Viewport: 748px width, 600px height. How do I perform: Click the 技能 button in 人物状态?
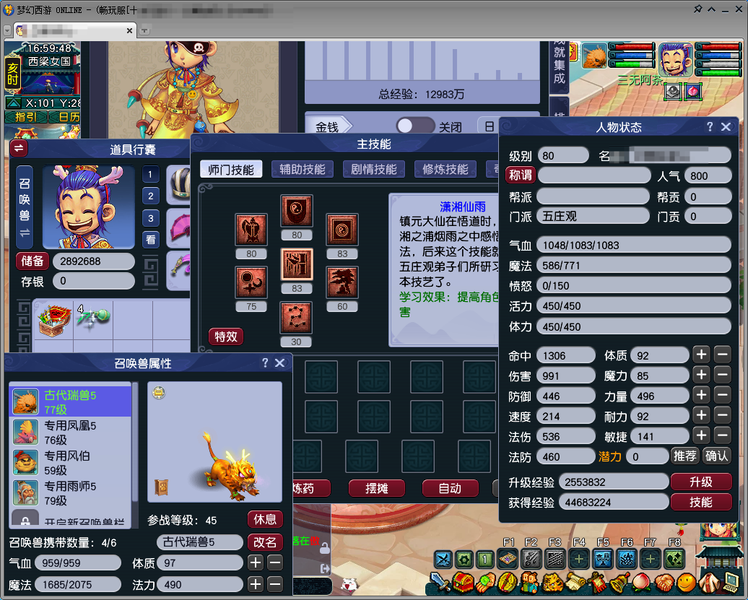(701, 502)
